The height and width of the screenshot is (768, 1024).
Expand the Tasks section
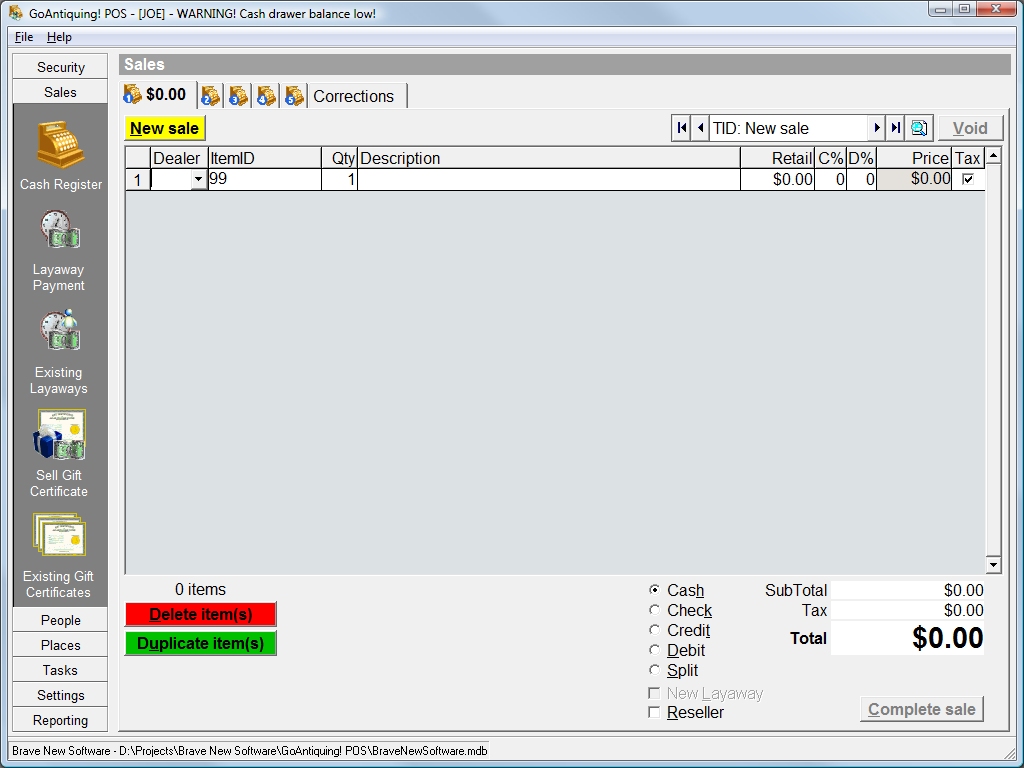pyautogui.click(x=60, y=670)
